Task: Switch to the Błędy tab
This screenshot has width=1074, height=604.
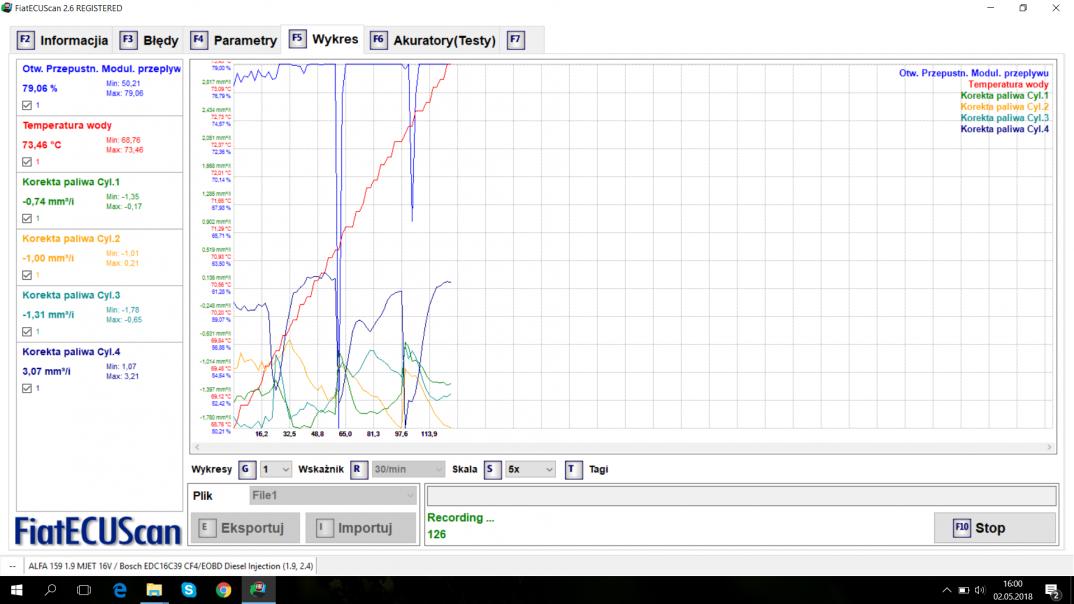Action: pos(149,40)
